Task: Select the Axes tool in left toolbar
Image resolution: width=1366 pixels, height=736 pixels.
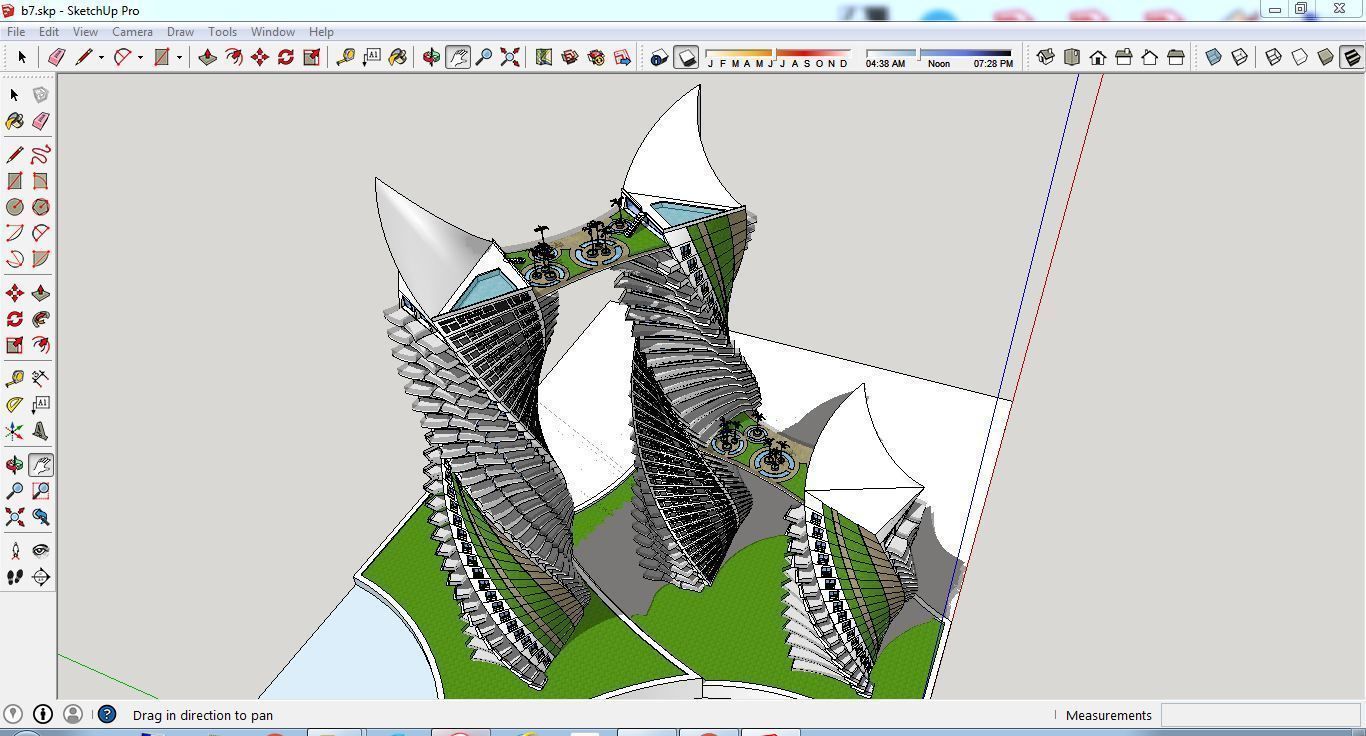Action: (15, 431)
